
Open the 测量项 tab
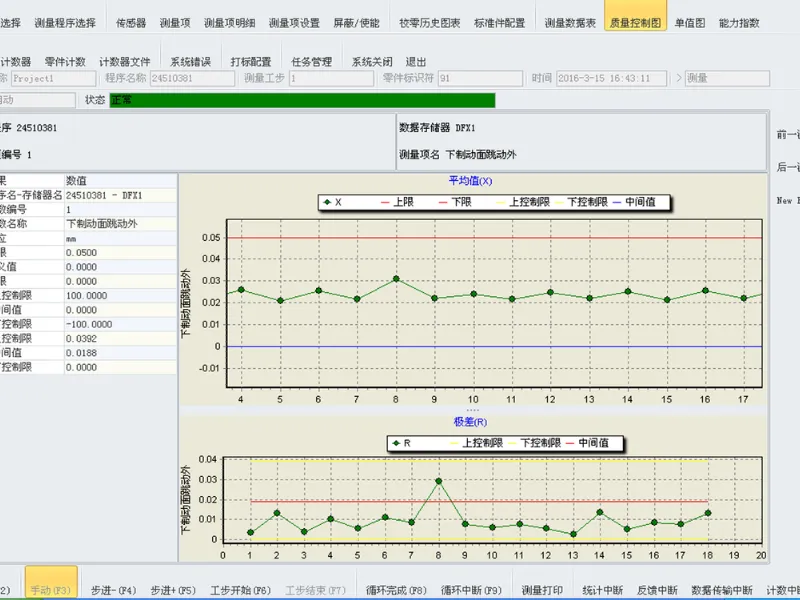[174, 23]
